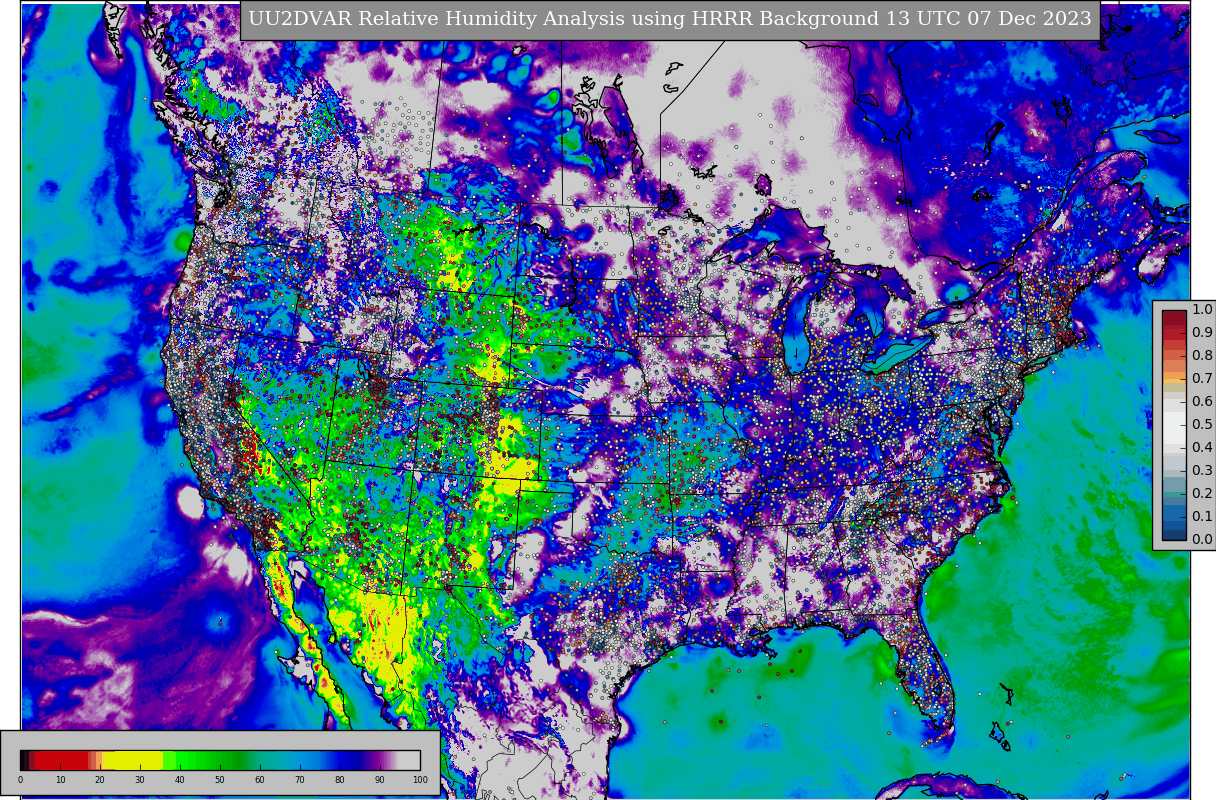The image size is (1216, 800).
Task: Click the 0.6 label on vertical colorbar
Action: [1202, 402]
